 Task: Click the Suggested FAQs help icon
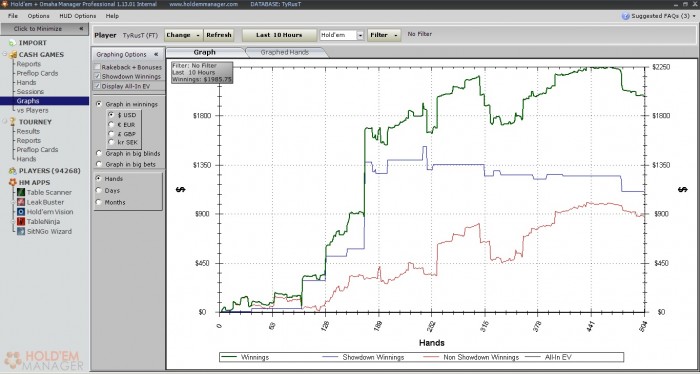625,16
